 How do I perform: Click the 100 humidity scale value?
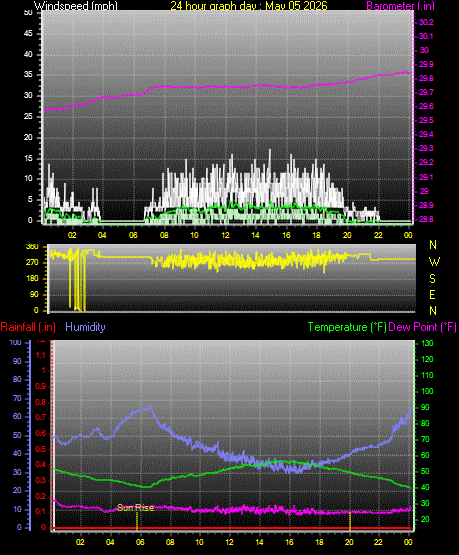click(x=16, y=342)
